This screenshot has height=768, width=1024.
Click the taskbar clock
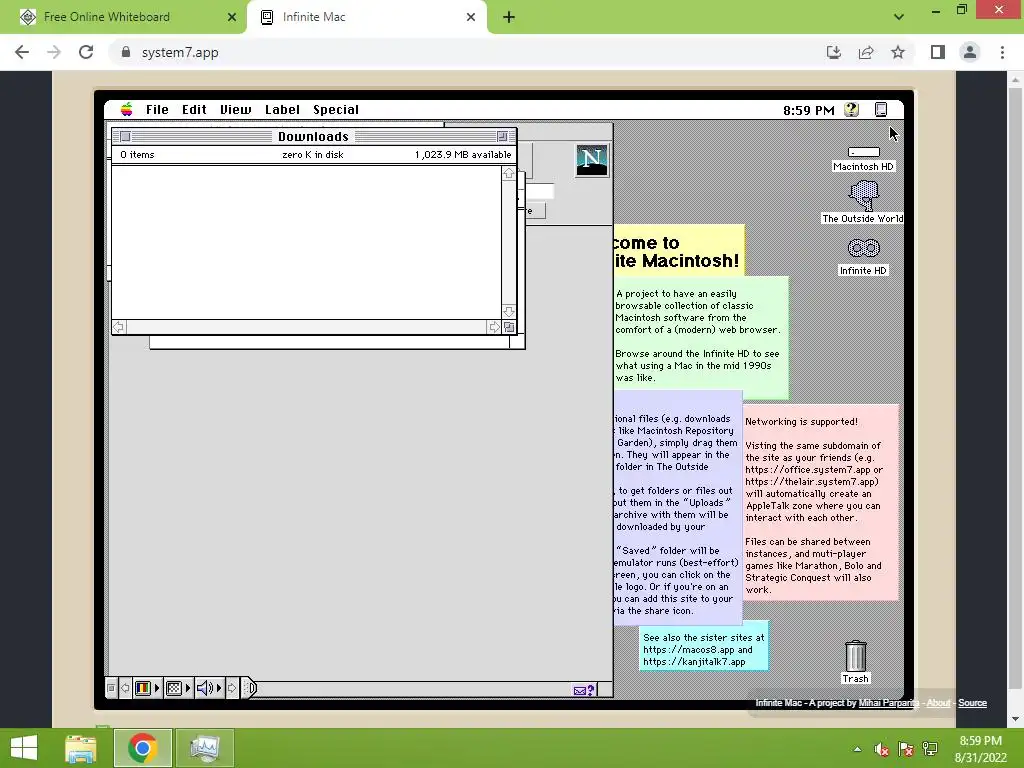[980, 749]
